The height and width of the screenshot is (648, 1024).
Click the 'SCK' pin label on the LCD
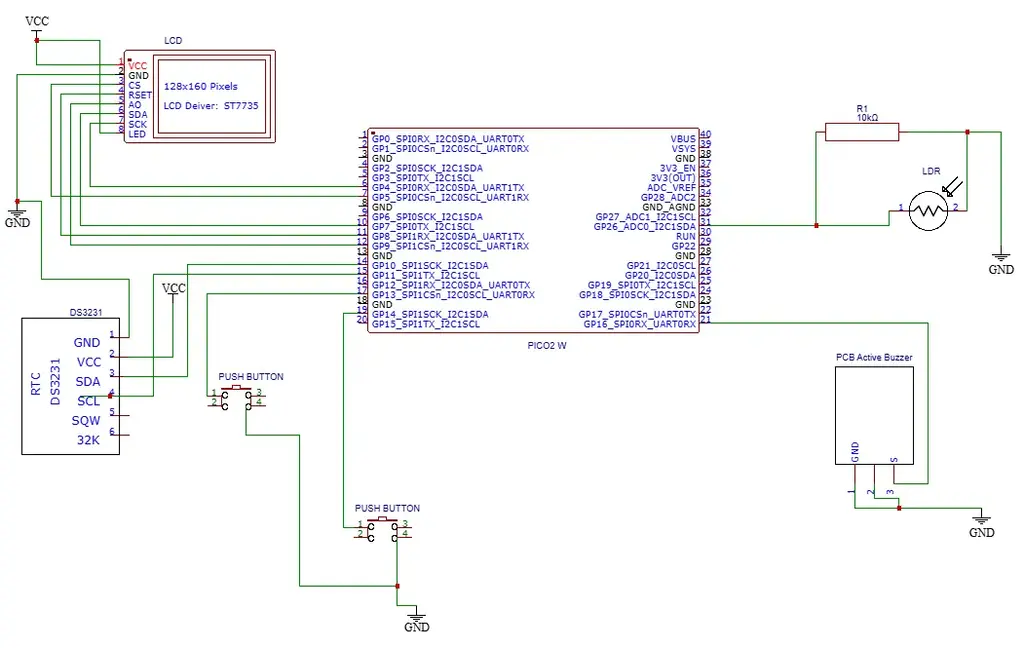137,124
